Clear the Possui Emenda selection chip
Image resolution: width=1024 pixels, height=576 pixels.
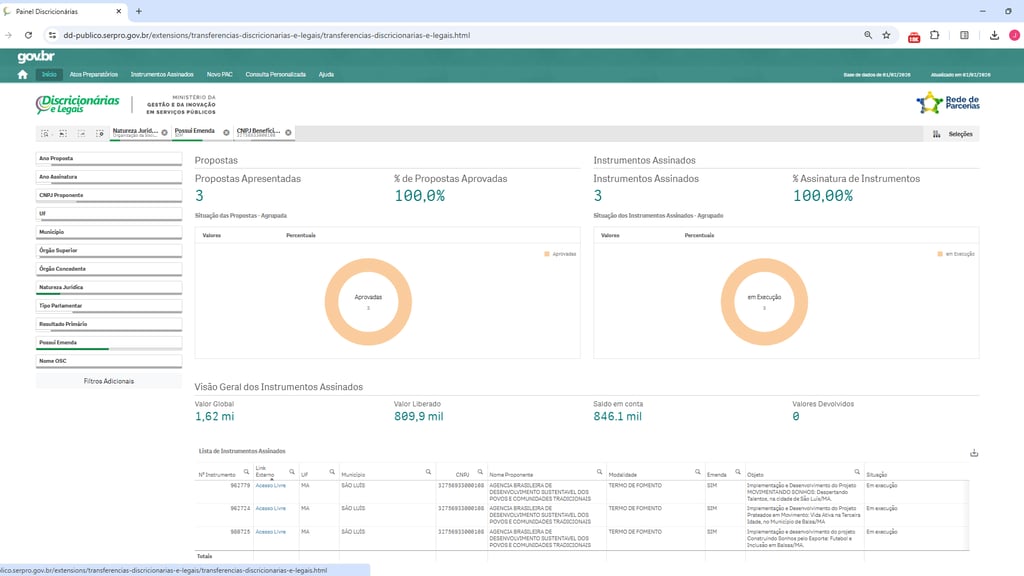(x=226, y=132)
